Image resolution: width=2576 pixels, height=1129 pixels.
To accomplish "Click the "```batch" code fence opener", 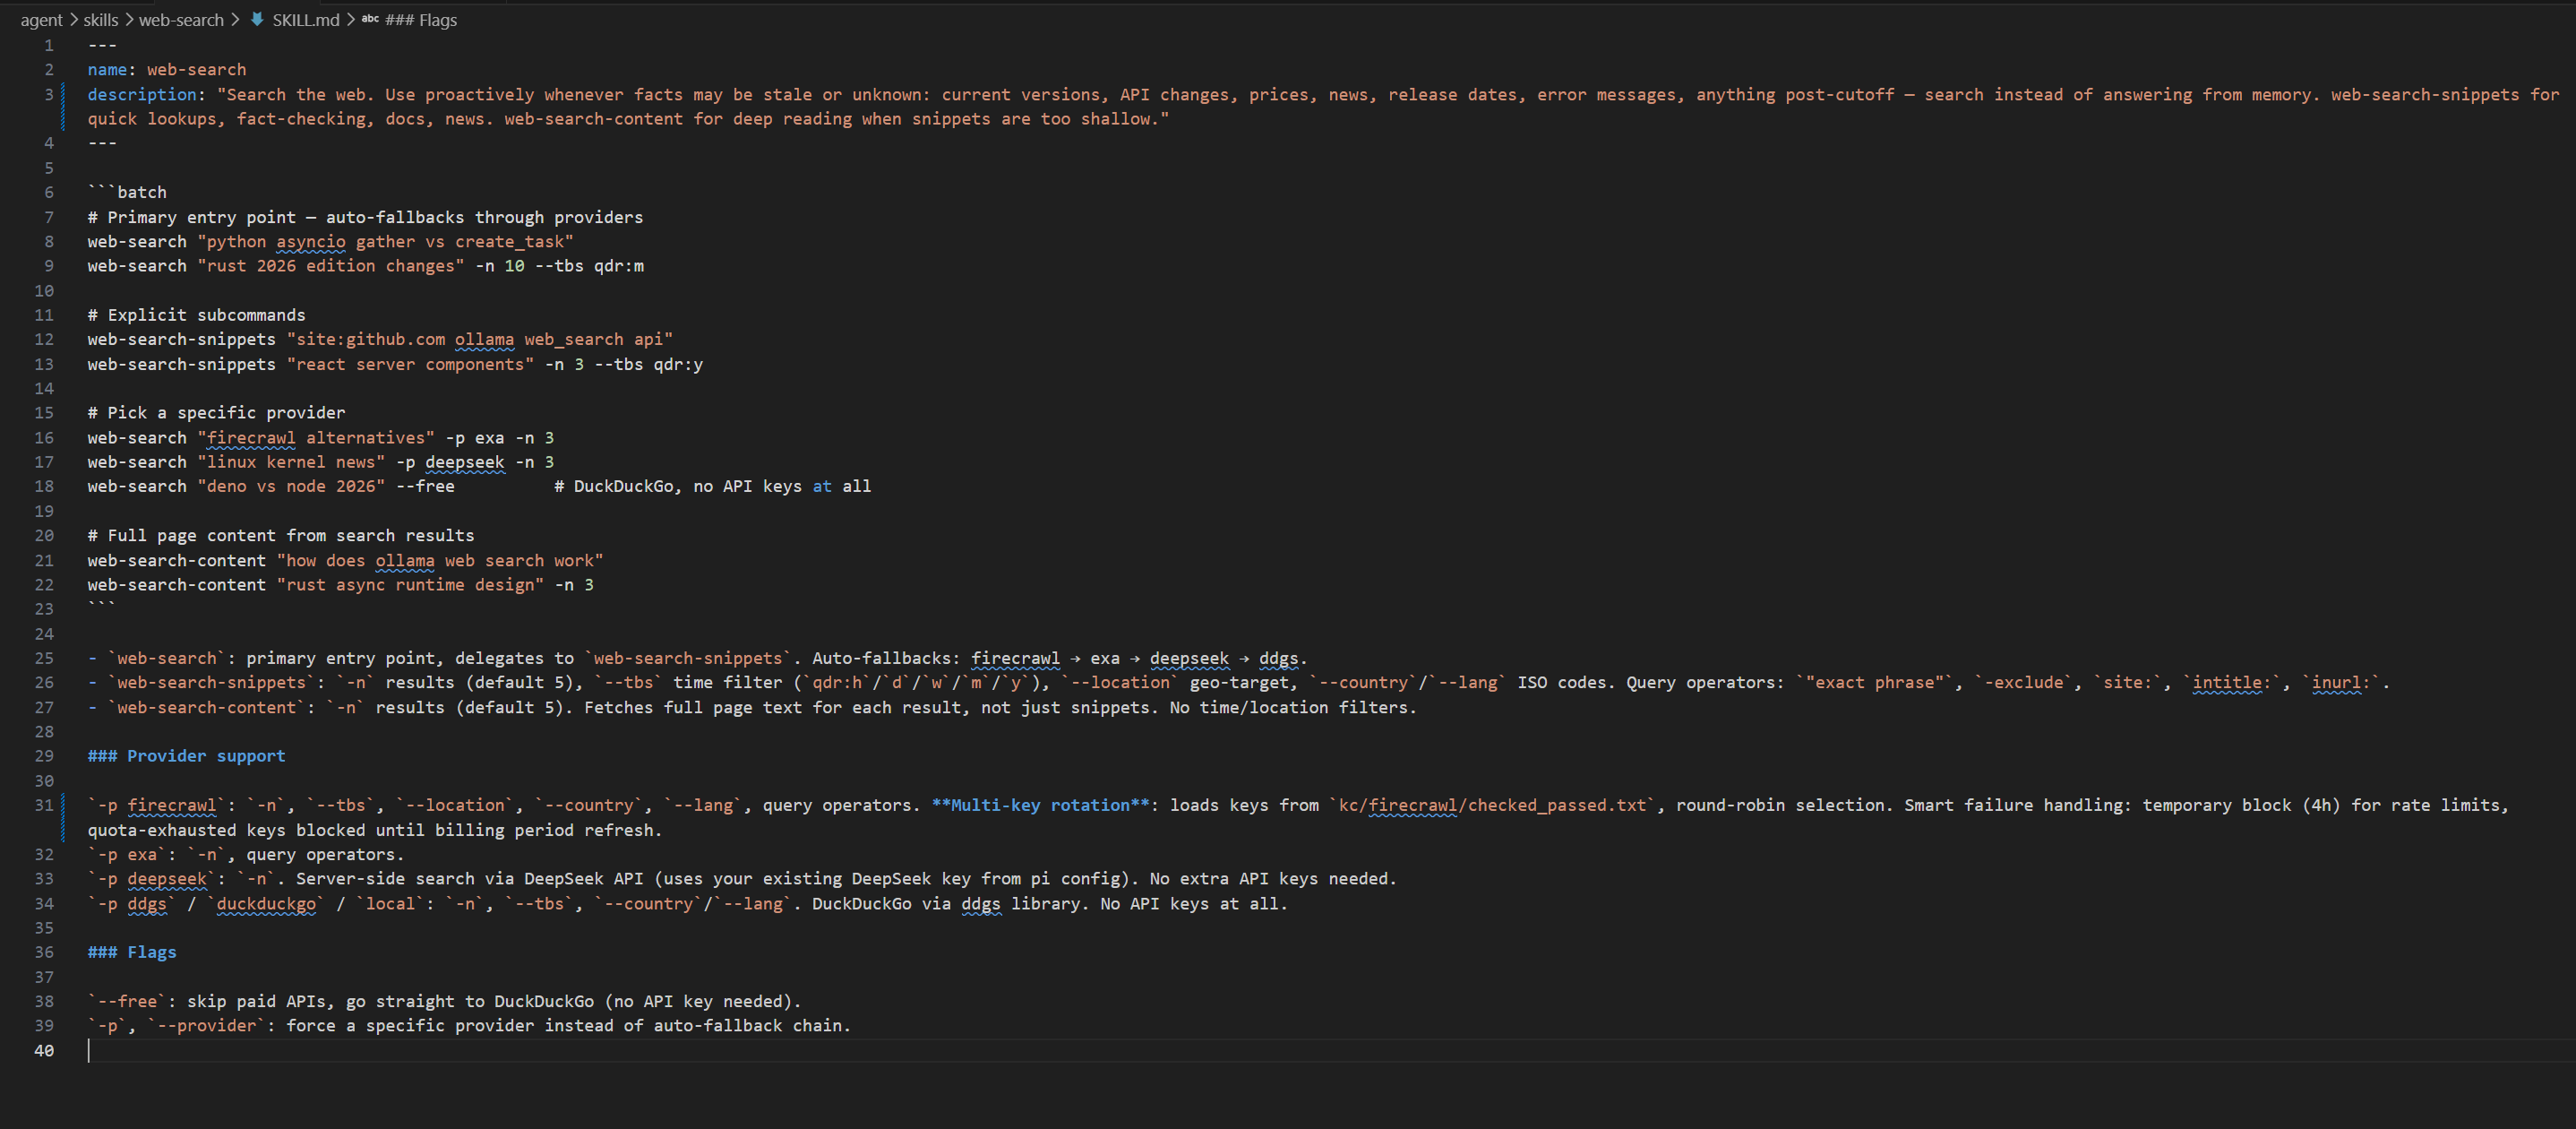I will click(x=127, y=192).
